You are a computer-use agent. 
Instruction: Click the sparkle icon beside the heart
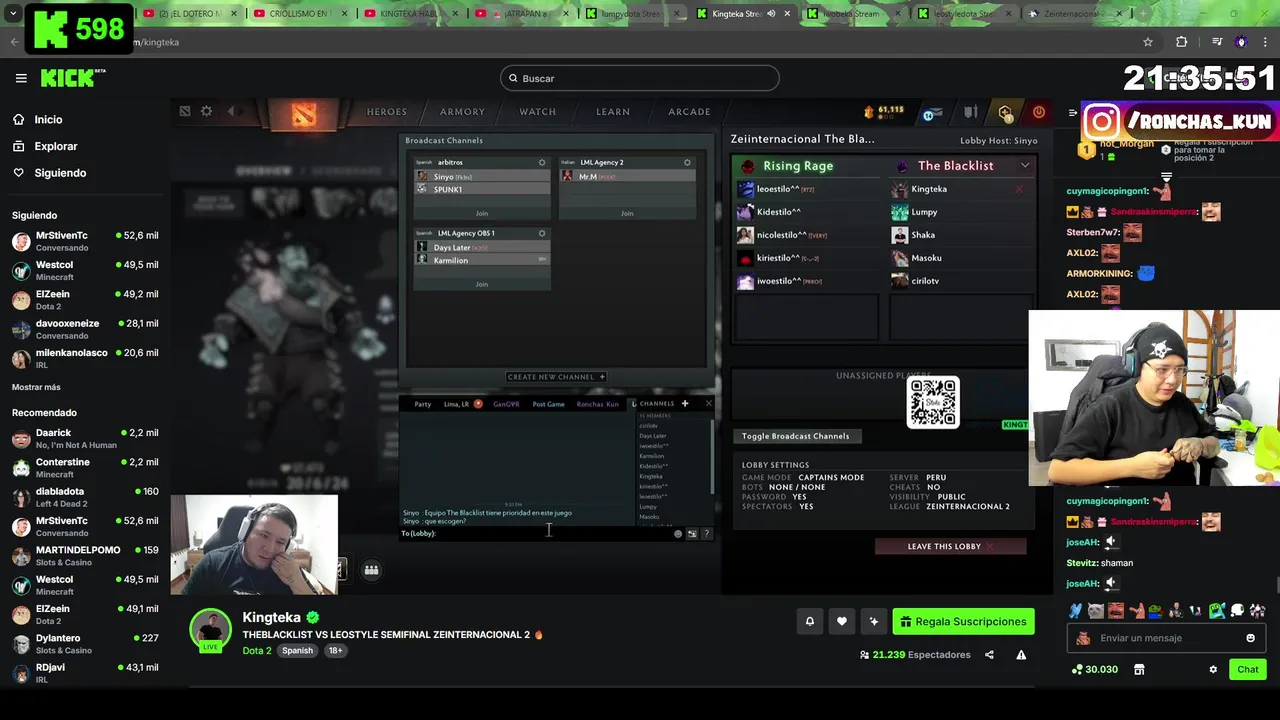874,621
